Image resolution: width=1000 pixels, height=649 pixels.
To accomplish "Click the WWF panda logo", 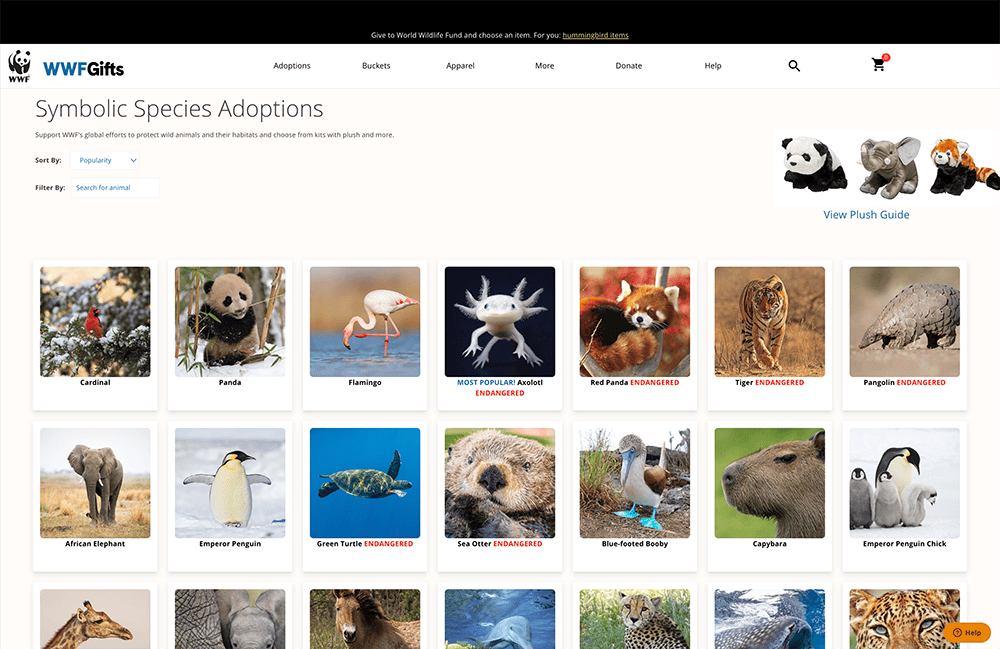I will (18, 65).
